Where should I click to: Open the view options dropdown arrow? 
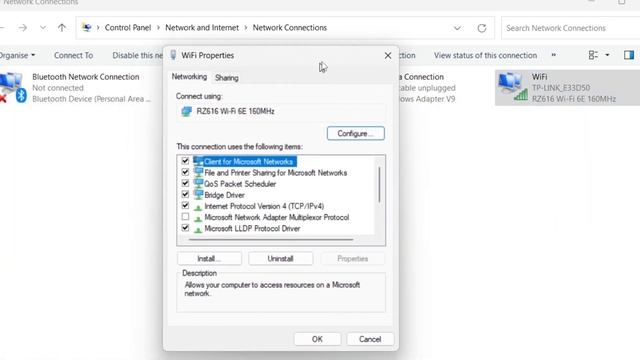[x=607, y=55]
